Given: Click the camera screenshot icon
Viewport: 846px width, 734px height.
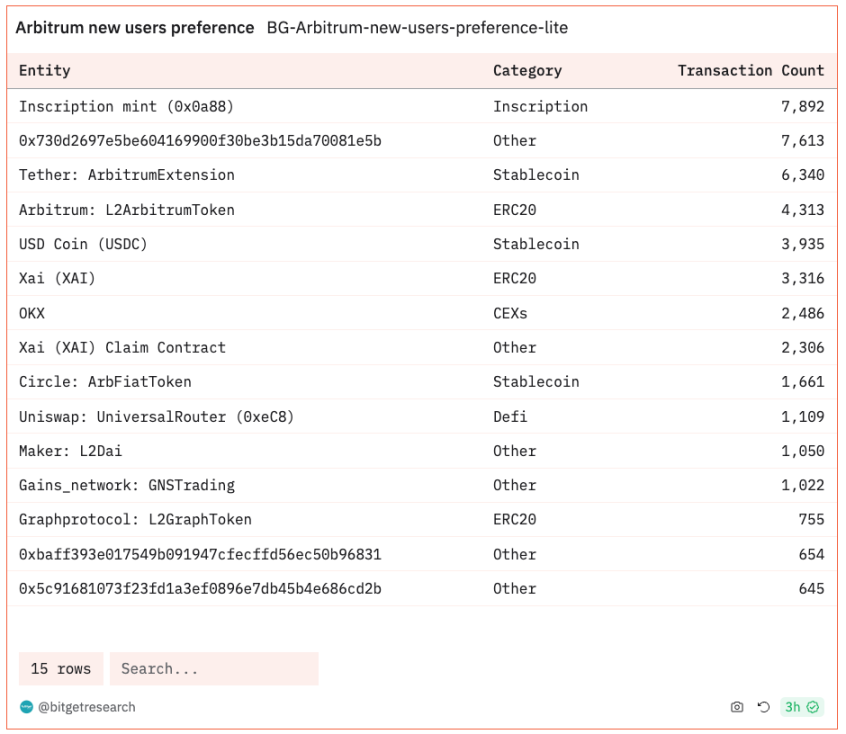Looking at the screenshot, I should [x=737, y=707].
